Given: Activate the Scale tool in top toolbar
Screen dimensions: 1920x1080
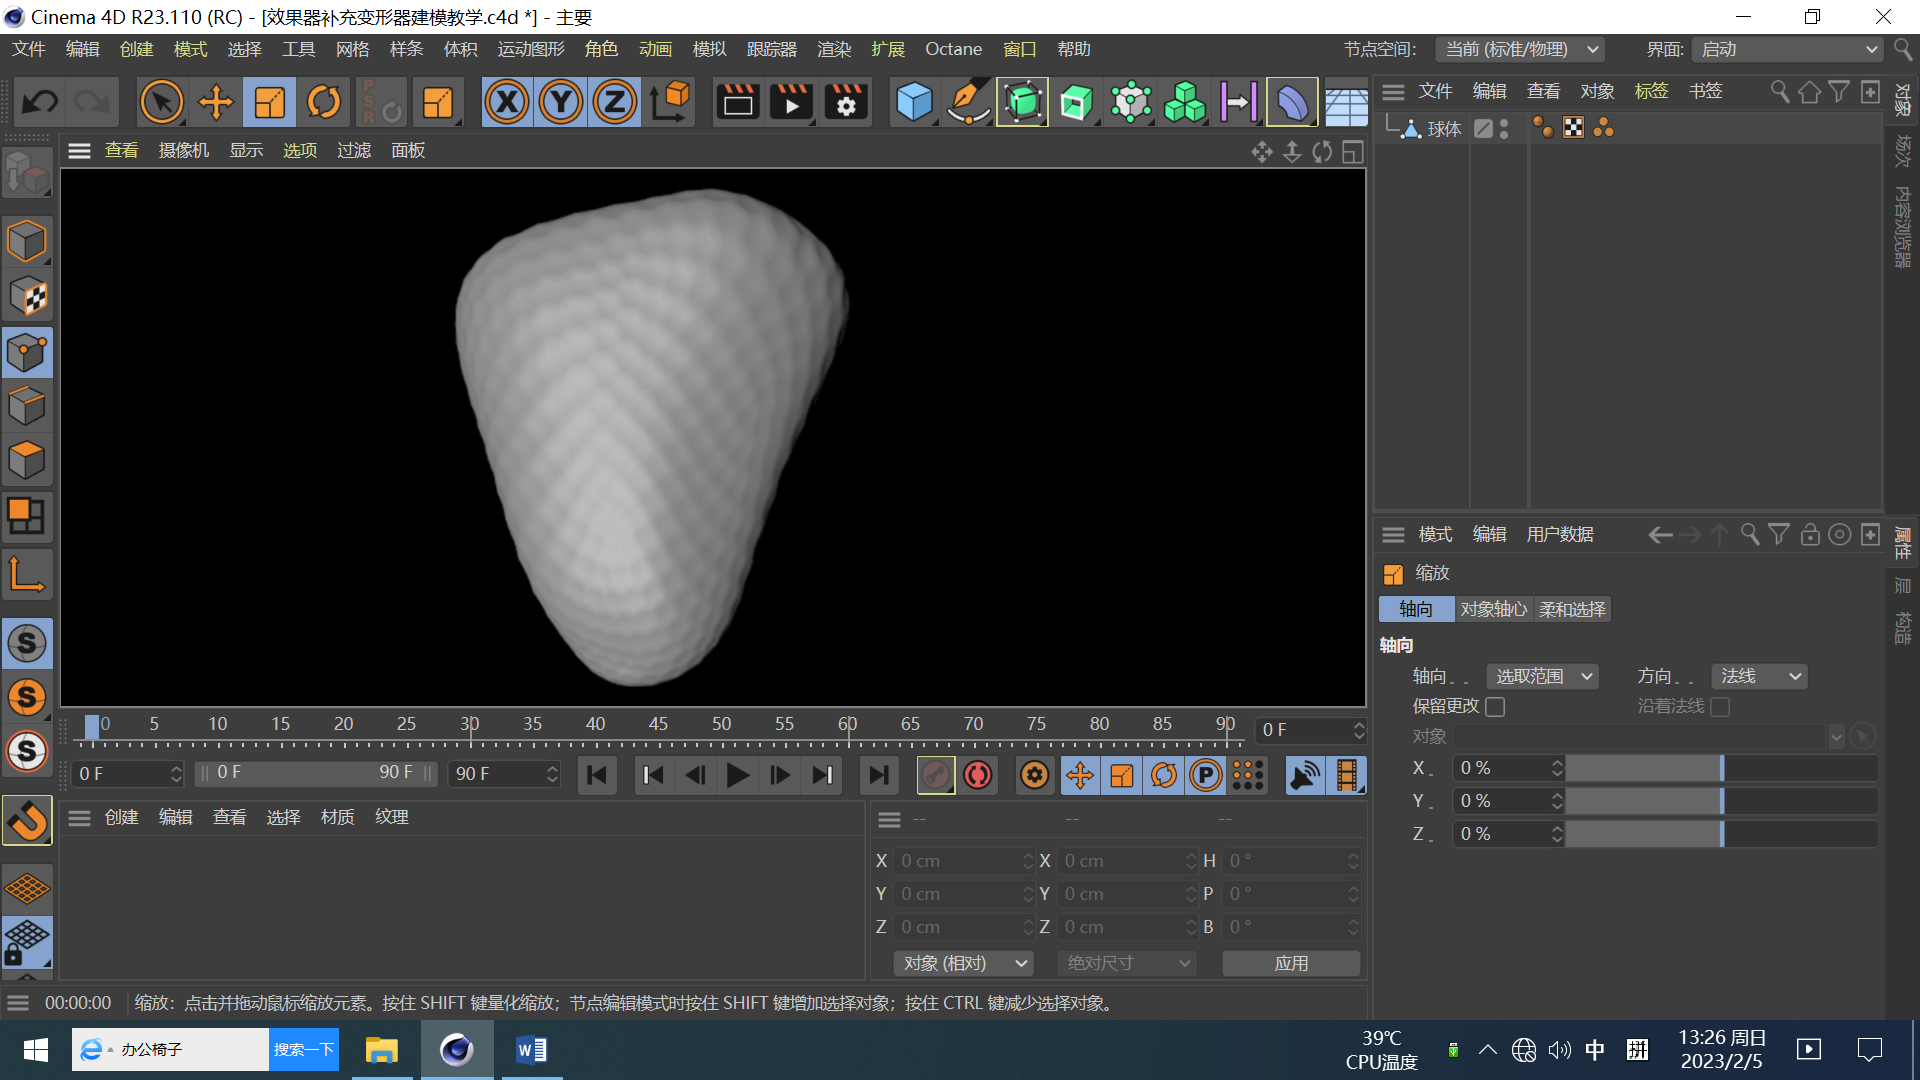Looking at the screenshot, I should tap(269, 102).
